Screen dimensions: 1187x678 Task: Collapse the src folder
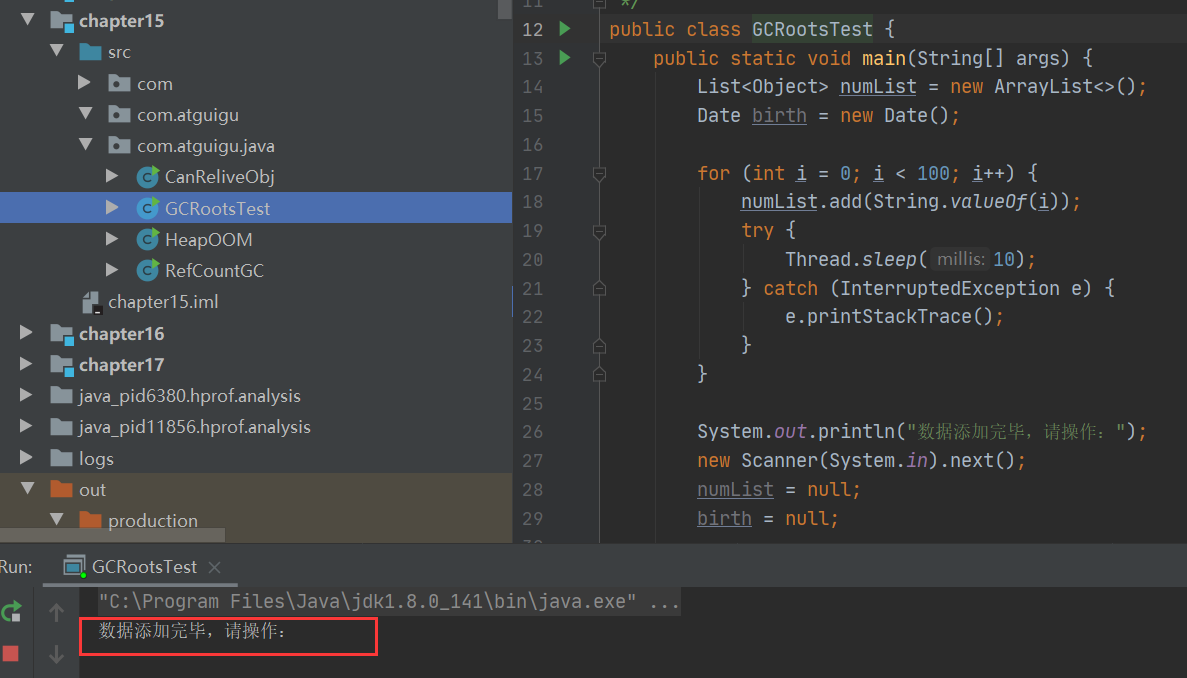(57, 51)
